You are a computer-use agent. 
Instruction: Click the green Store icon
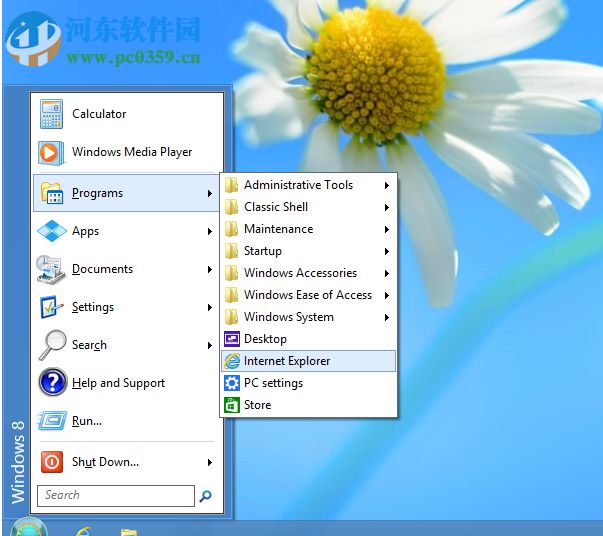tap(232, 405)
